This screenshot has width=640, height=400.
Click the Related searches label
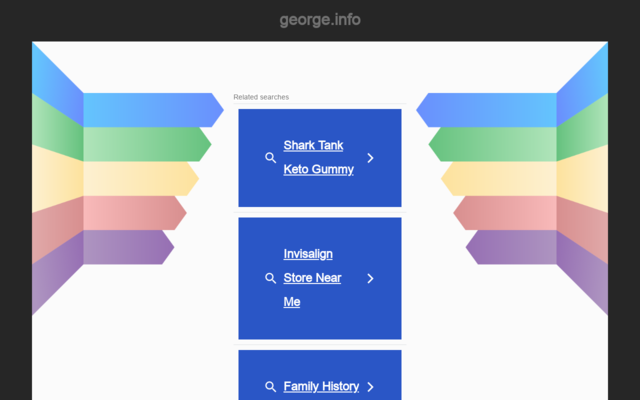[x=261, y=97]
